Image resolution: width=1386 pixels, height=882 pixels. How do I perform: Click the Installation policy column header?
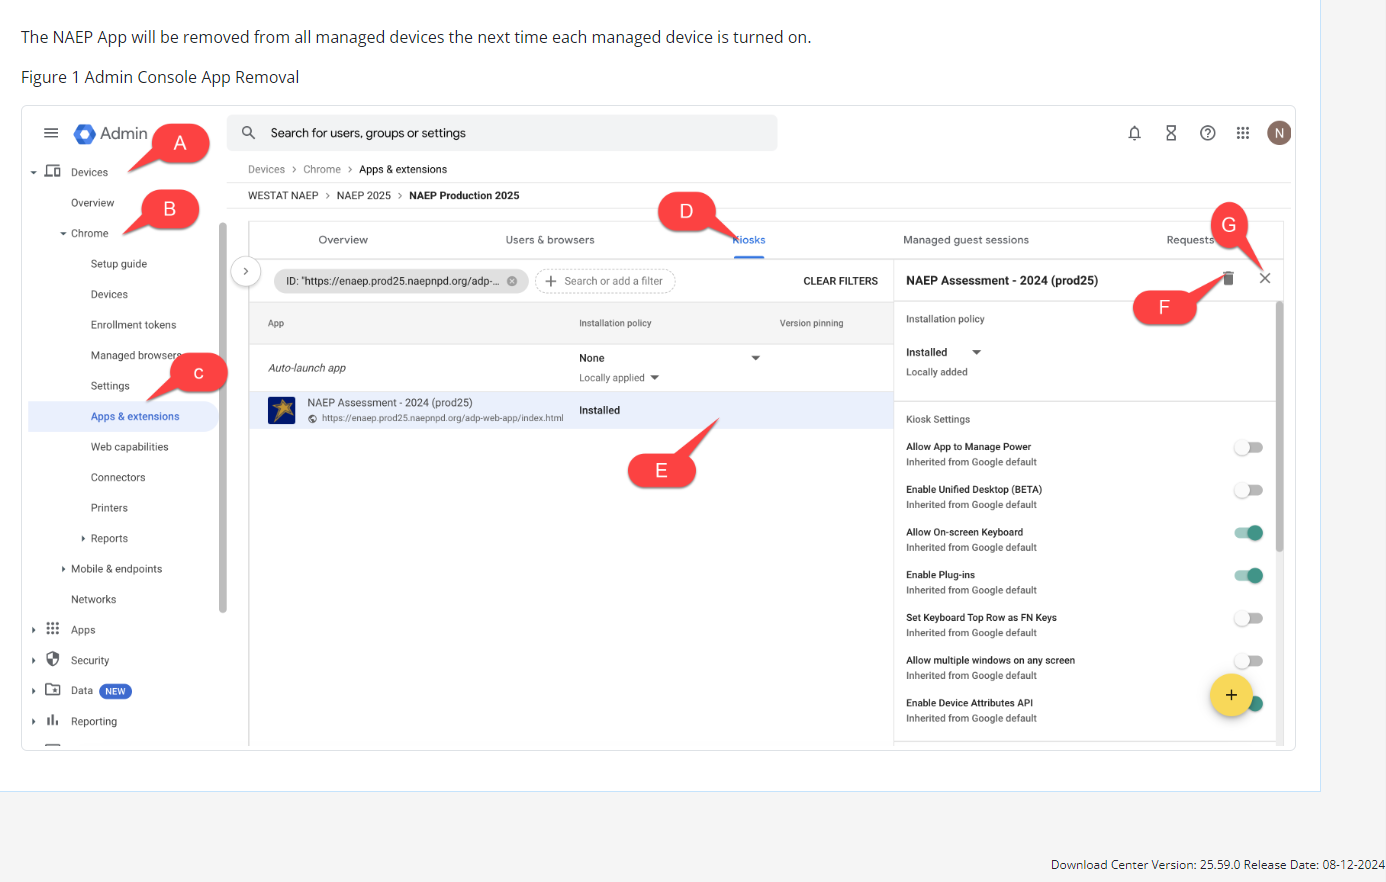(615, 323)
